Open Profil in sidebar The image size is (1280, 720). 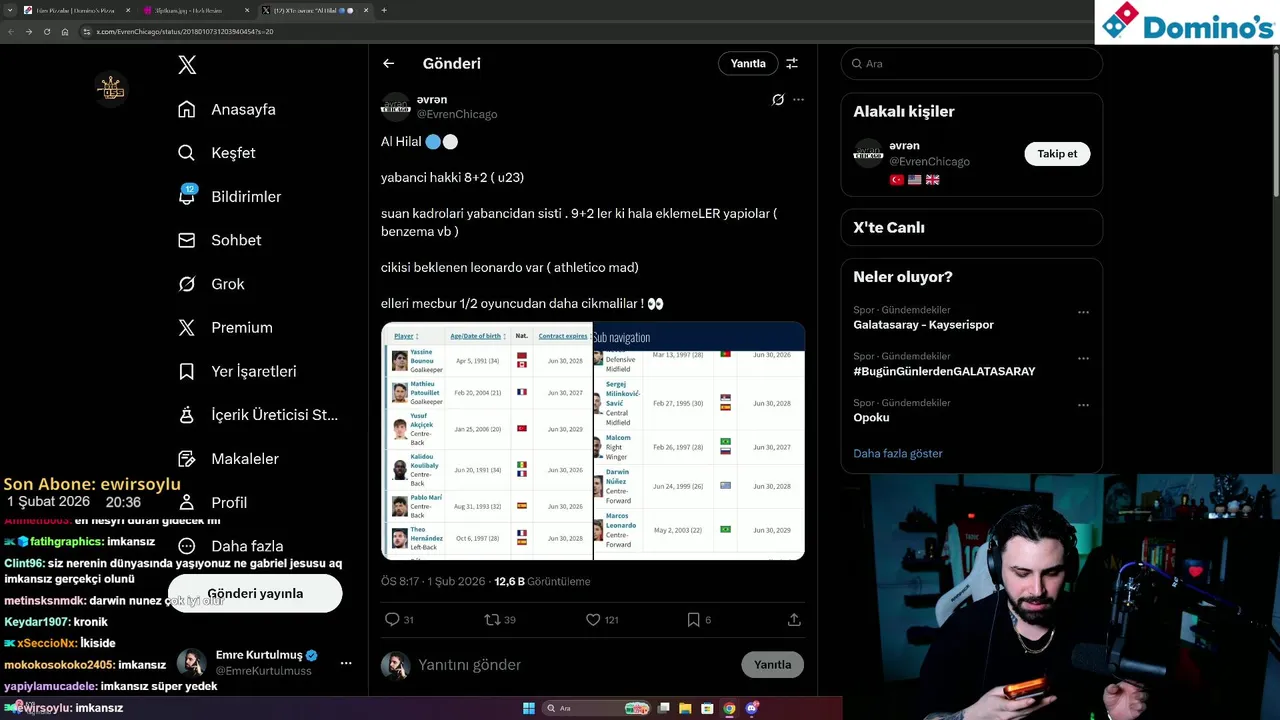pos(212,502)
